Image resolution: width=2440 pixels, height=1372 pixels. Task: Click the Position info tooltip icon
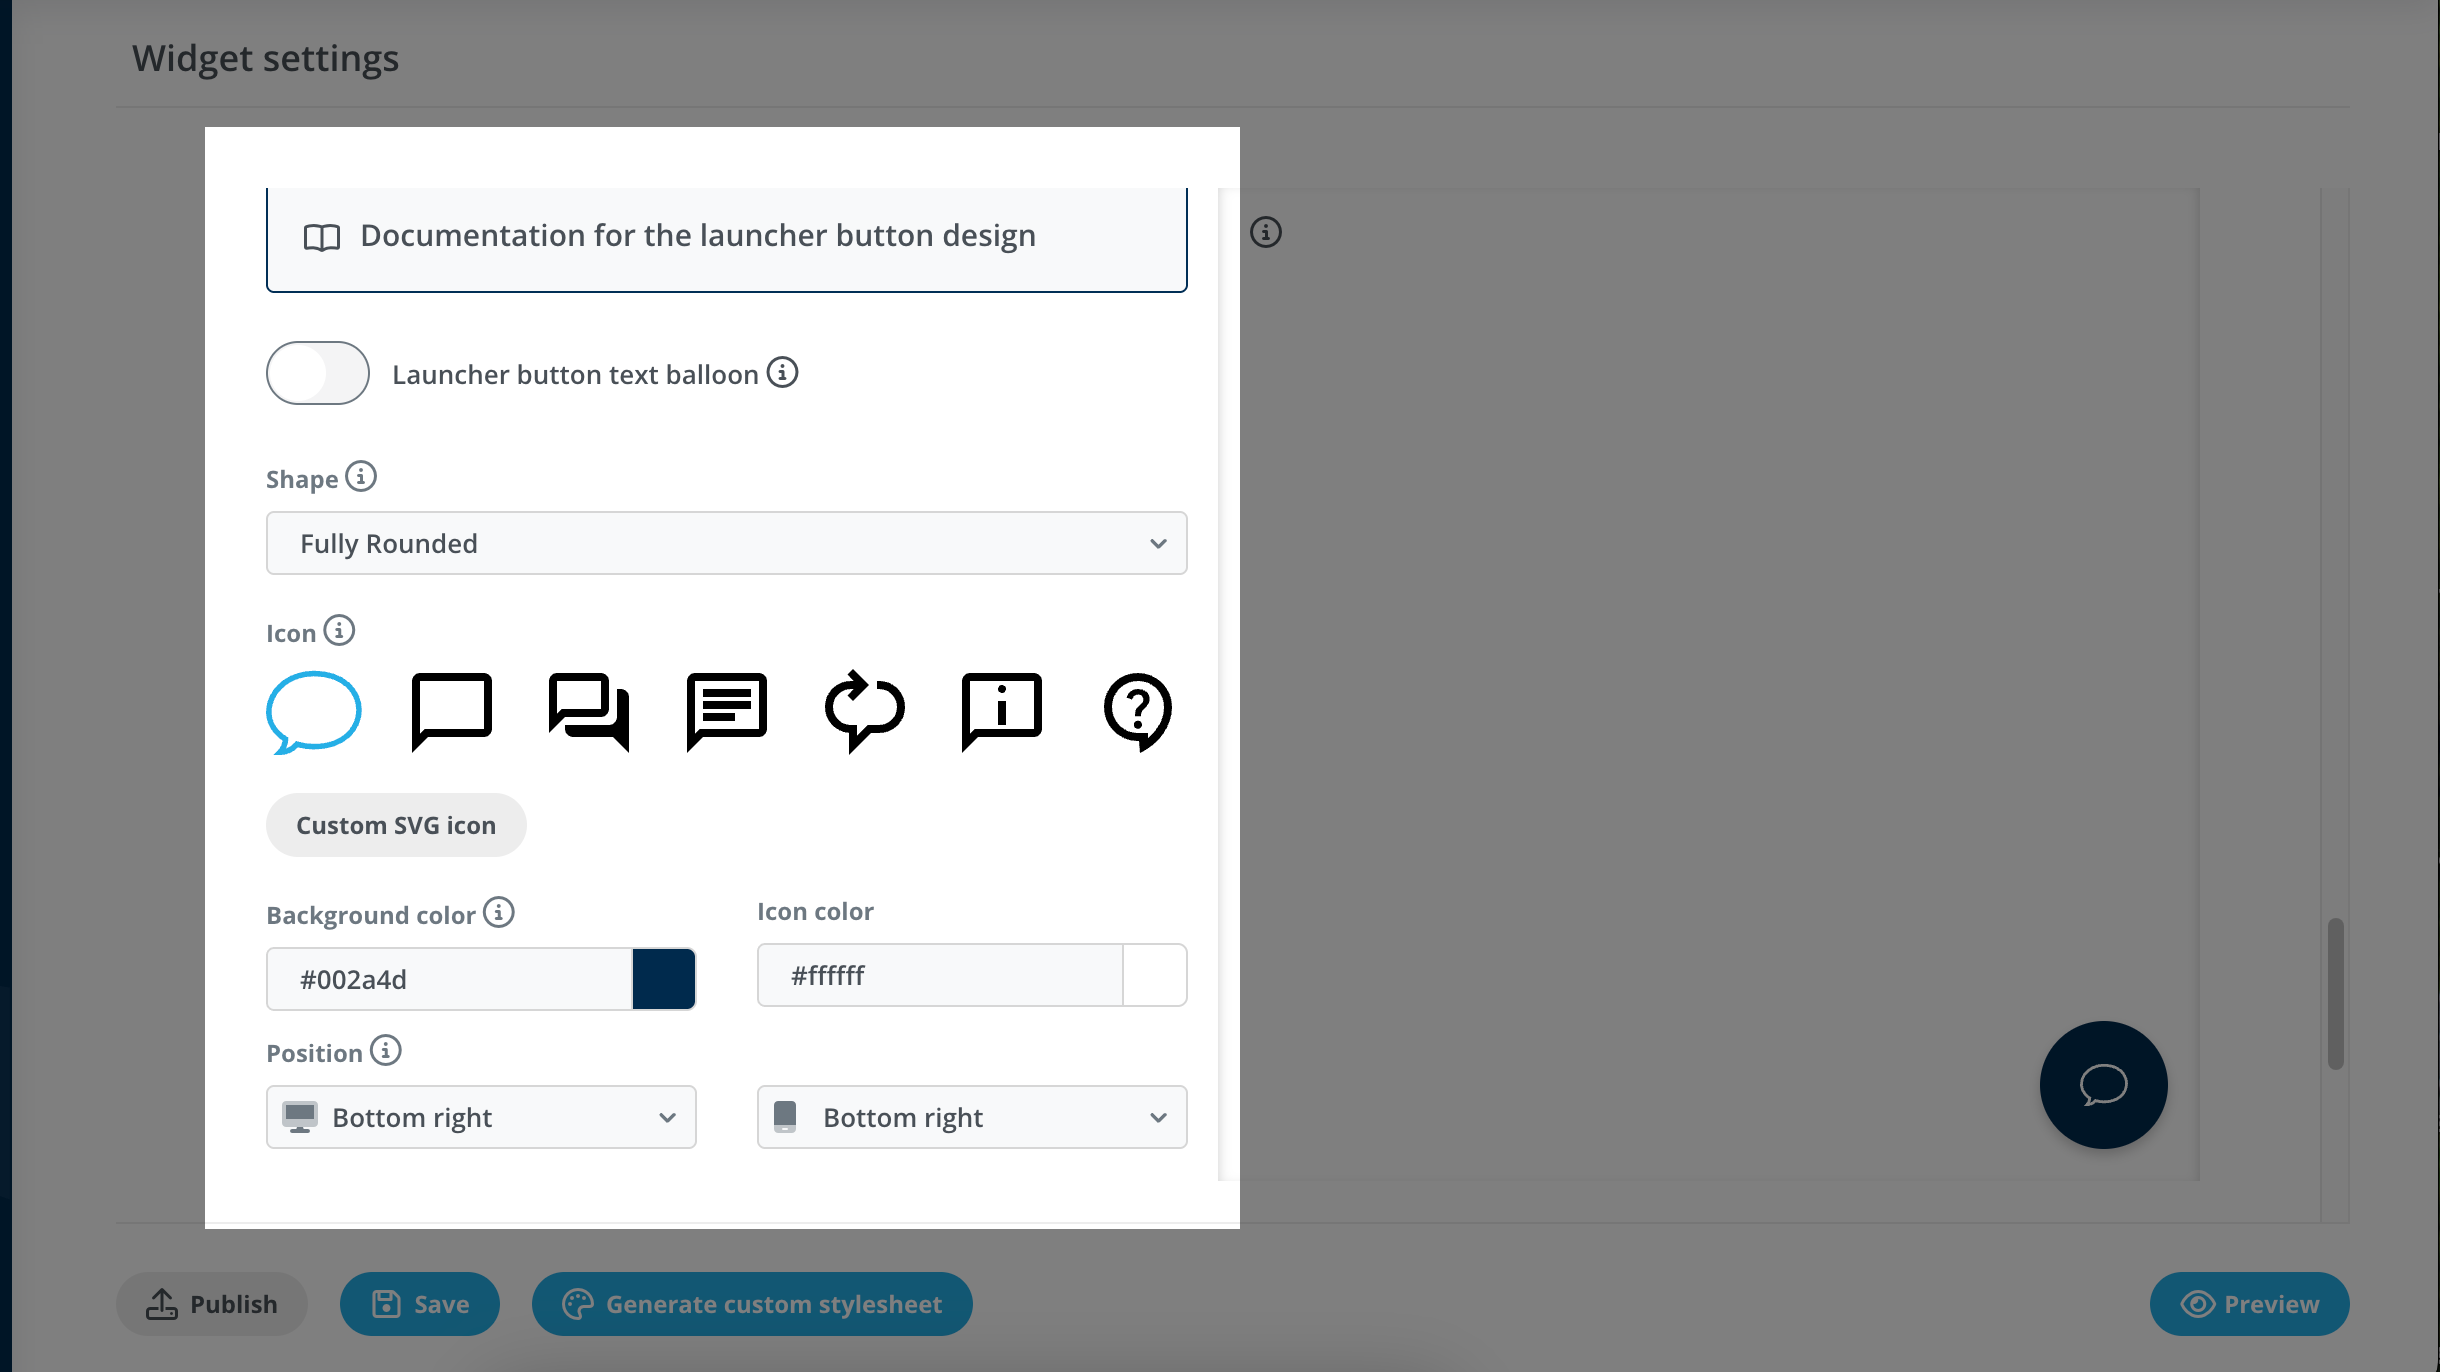(384, 1051)
